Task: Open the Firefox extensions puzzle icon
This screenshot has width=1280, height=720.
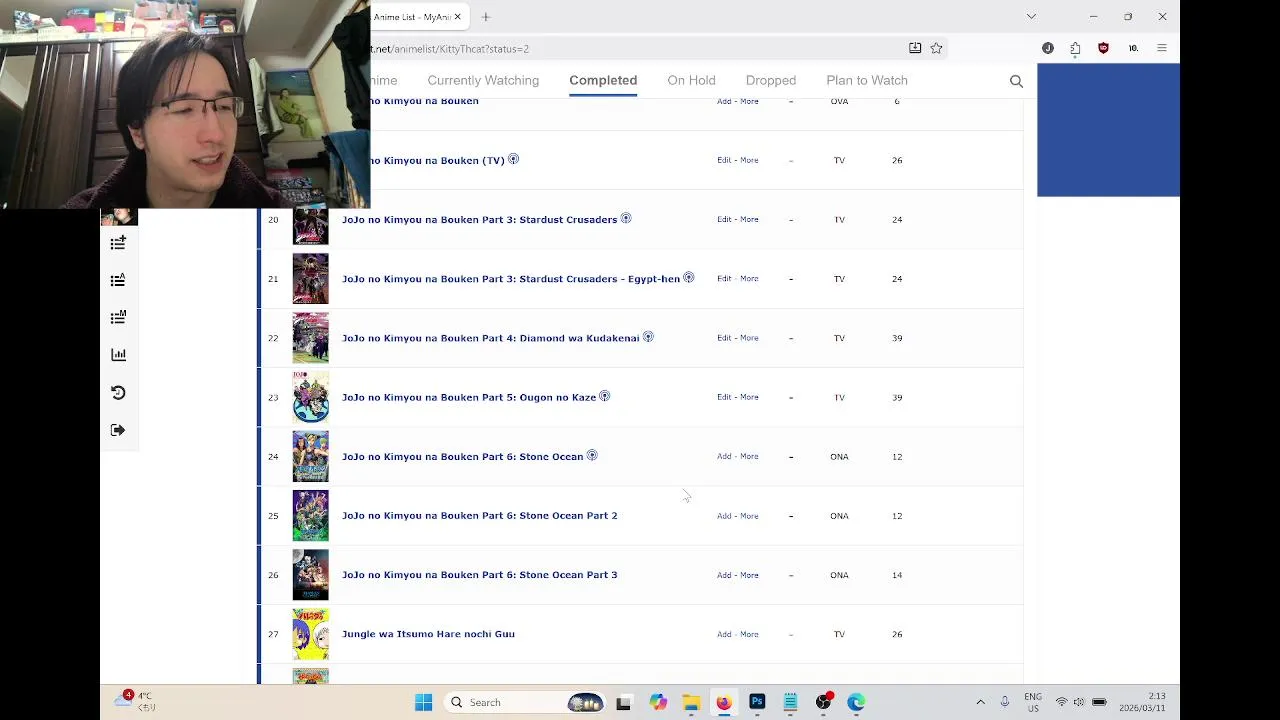Action: pyautogui.click(x=1075, y=48)
